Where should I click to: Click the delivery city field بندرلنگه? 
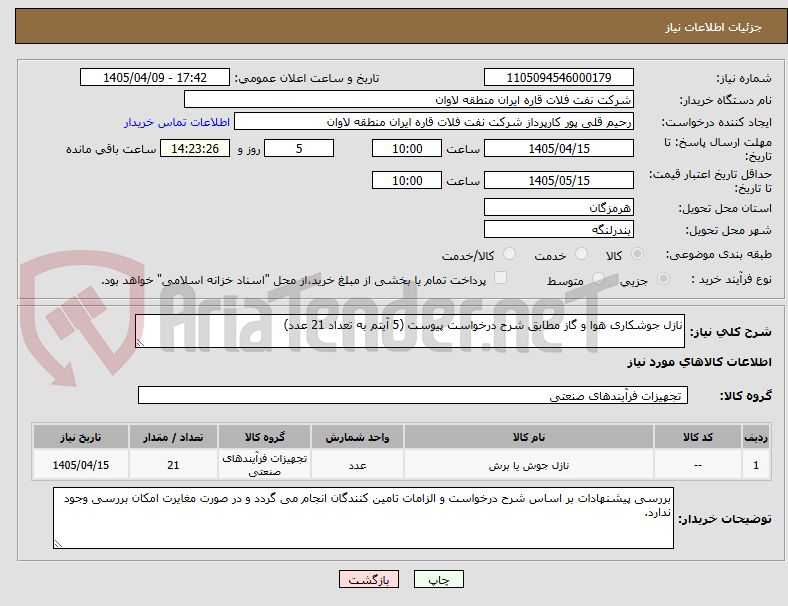click(x=558, y=229)
